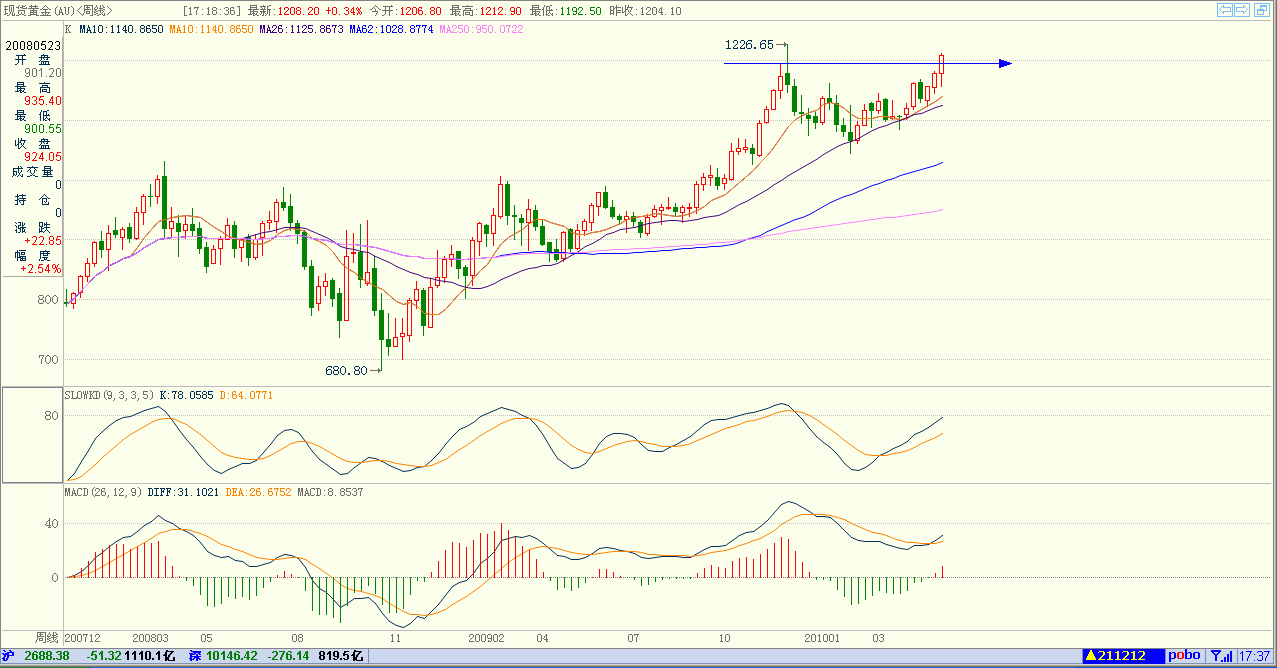The height and width of the screenshot is (668, 1277).
Task: Click the DIFF:31.1021 value label
Action: tap(184, 492)
